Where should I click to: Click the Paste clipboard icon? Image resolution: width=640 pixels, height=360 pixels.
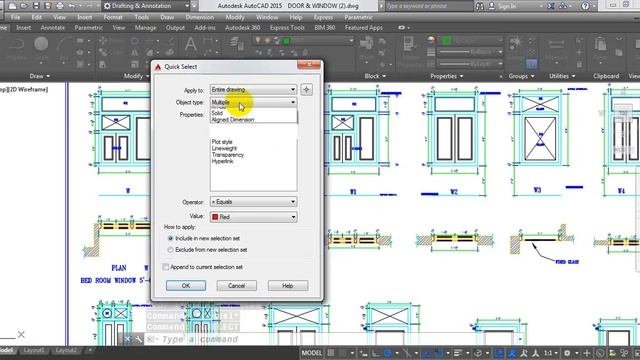click(x=600, y=44)
